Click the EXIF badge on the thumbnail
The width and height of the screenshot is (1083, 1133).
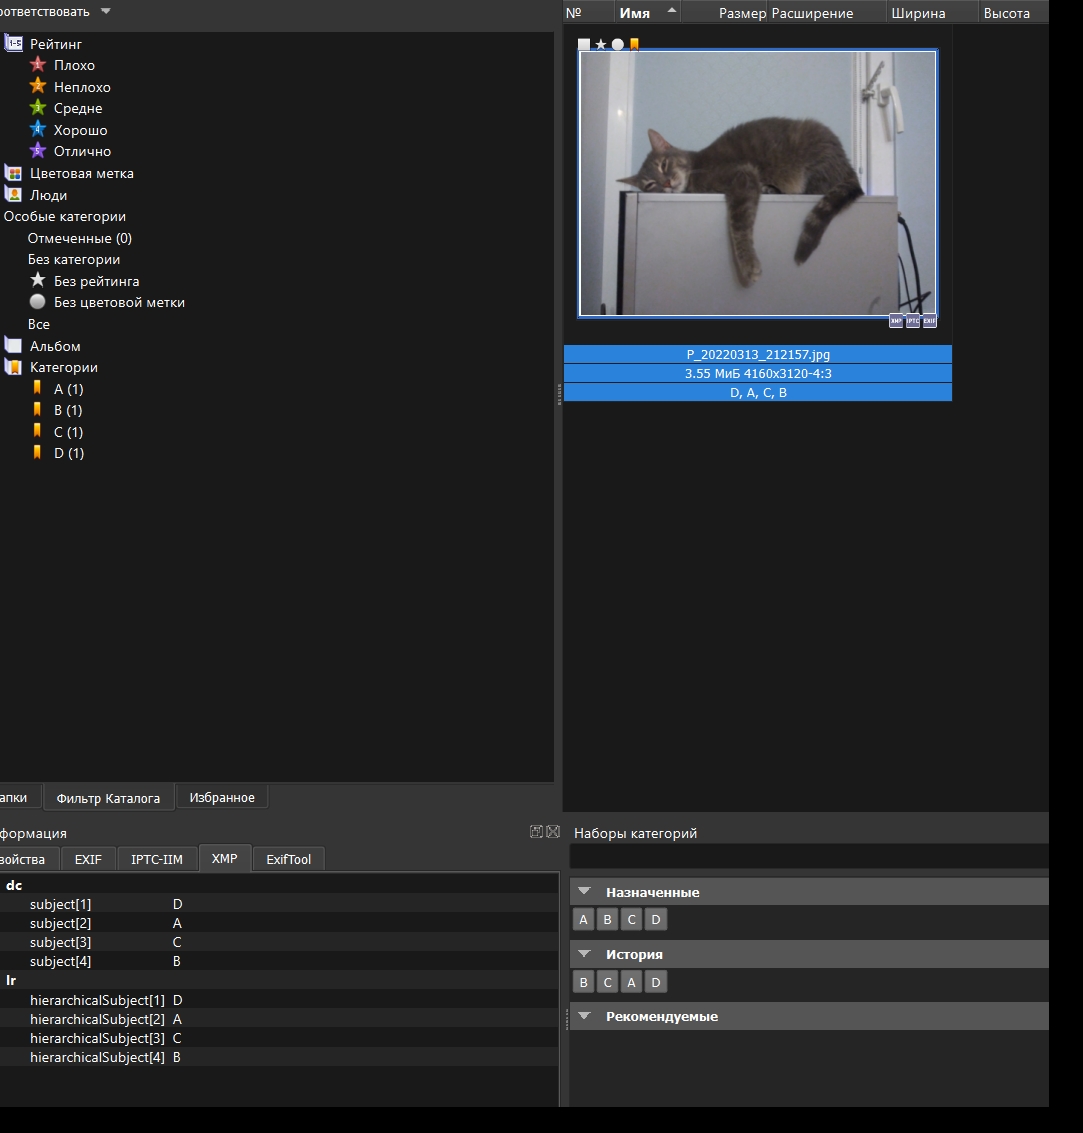coord(930,321)
